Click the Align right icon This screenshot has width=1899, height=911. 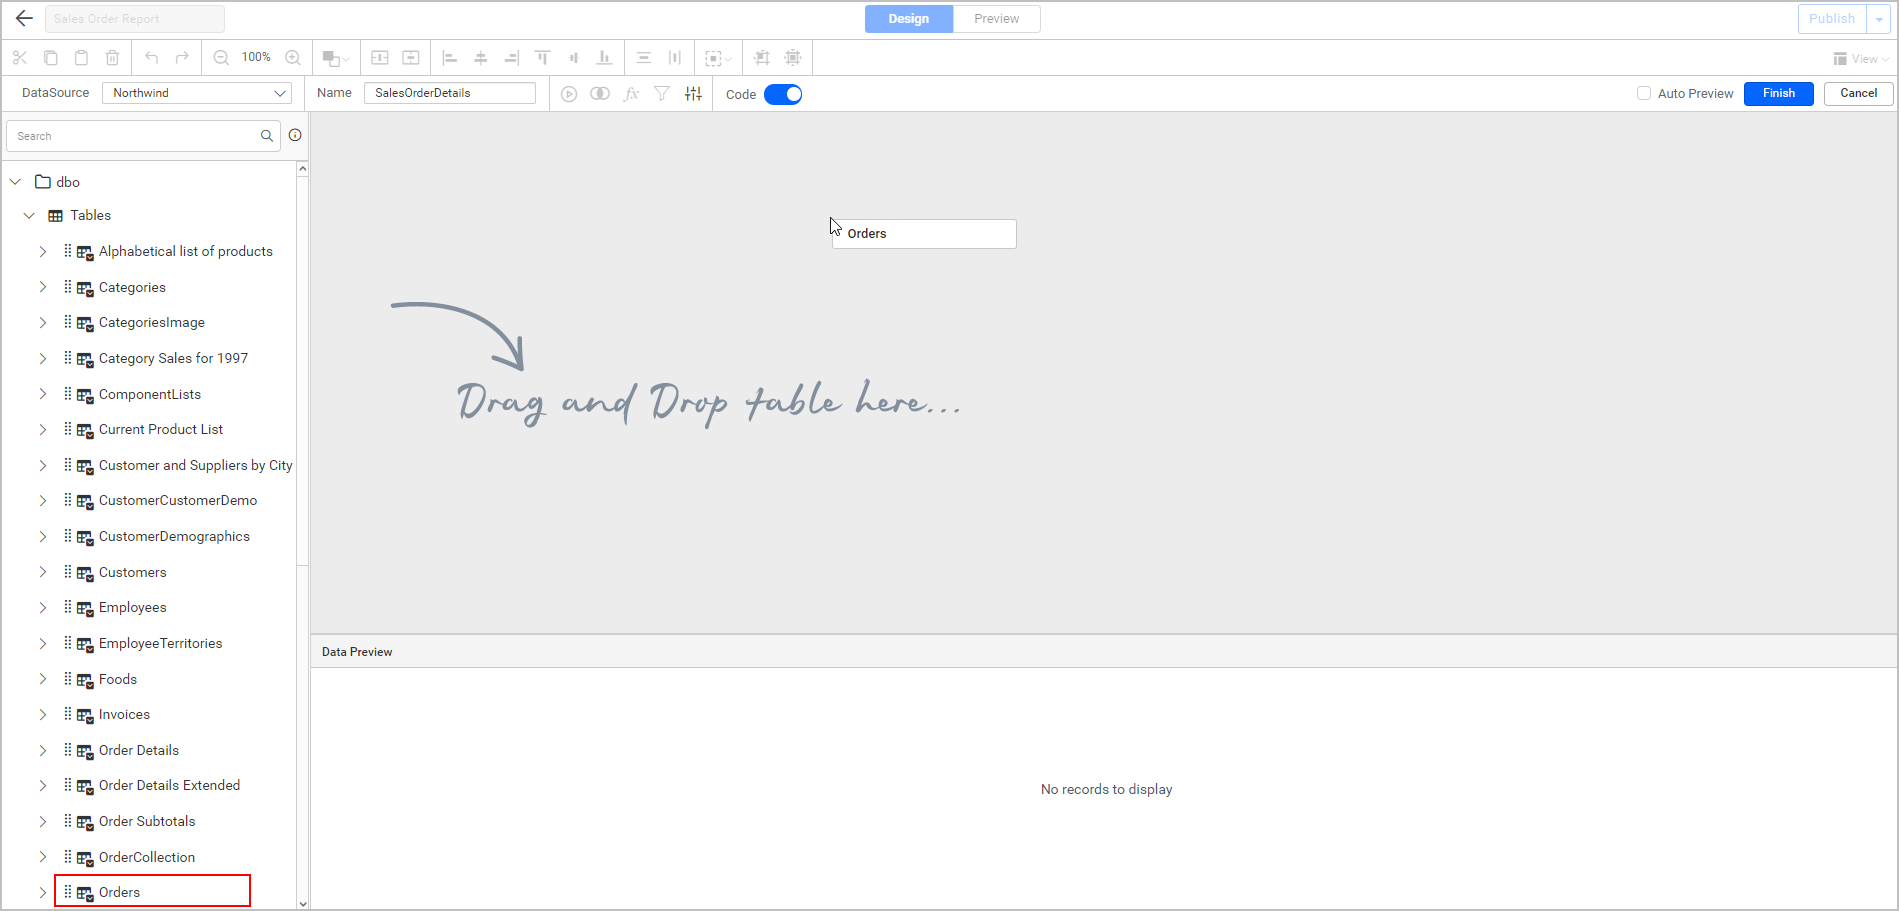coord(512,58)
